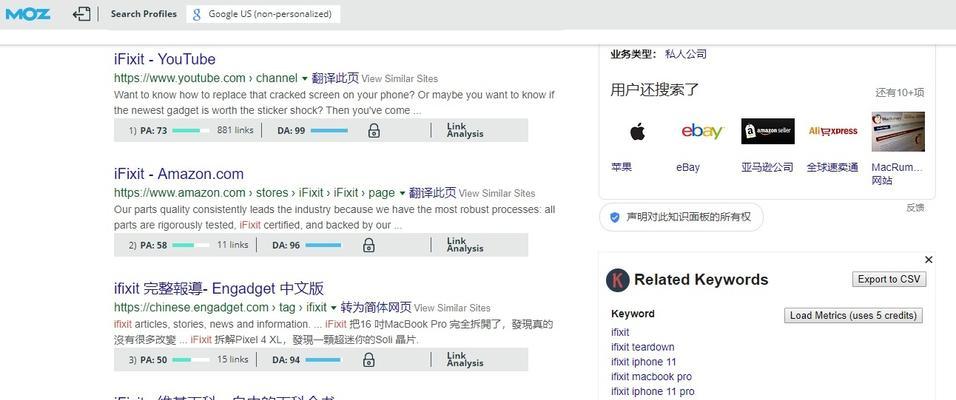This screenshot has height=400, width=956.
Task: Click View Similar Sites for Amazon result
Action: click(497, 193)
